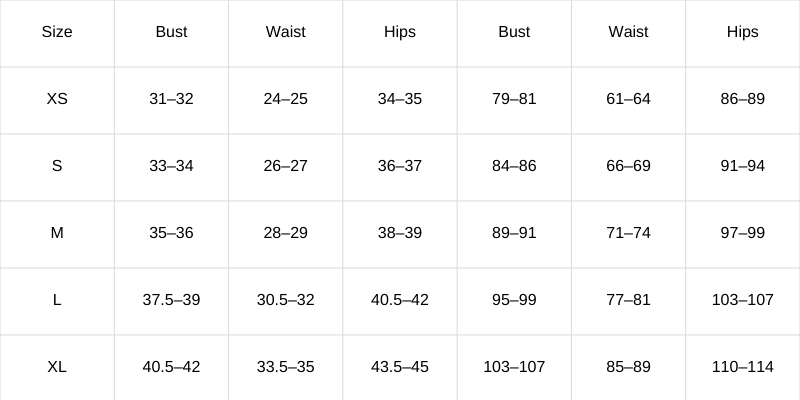This screenshot has height=400, width=800.
Task: Select the M size row label
Action: pyautogui.click(x=57, y=233)
